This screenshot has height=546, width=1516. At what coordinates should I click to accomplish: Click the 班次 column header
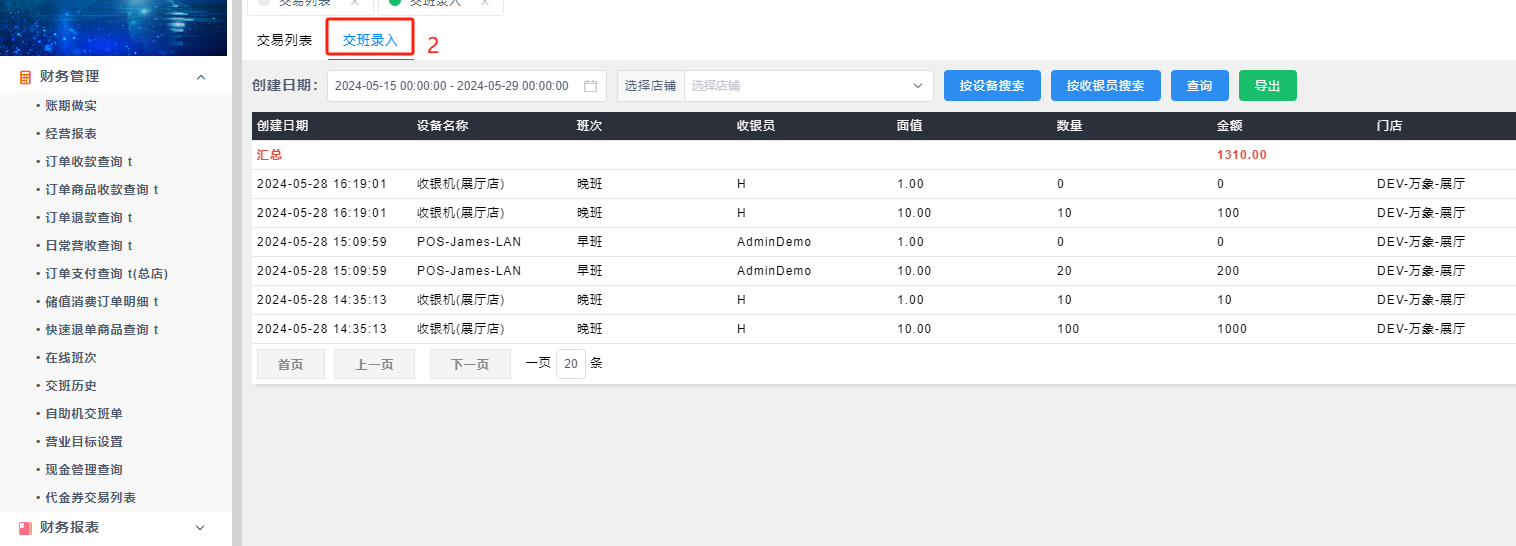(x=590, y=126)
